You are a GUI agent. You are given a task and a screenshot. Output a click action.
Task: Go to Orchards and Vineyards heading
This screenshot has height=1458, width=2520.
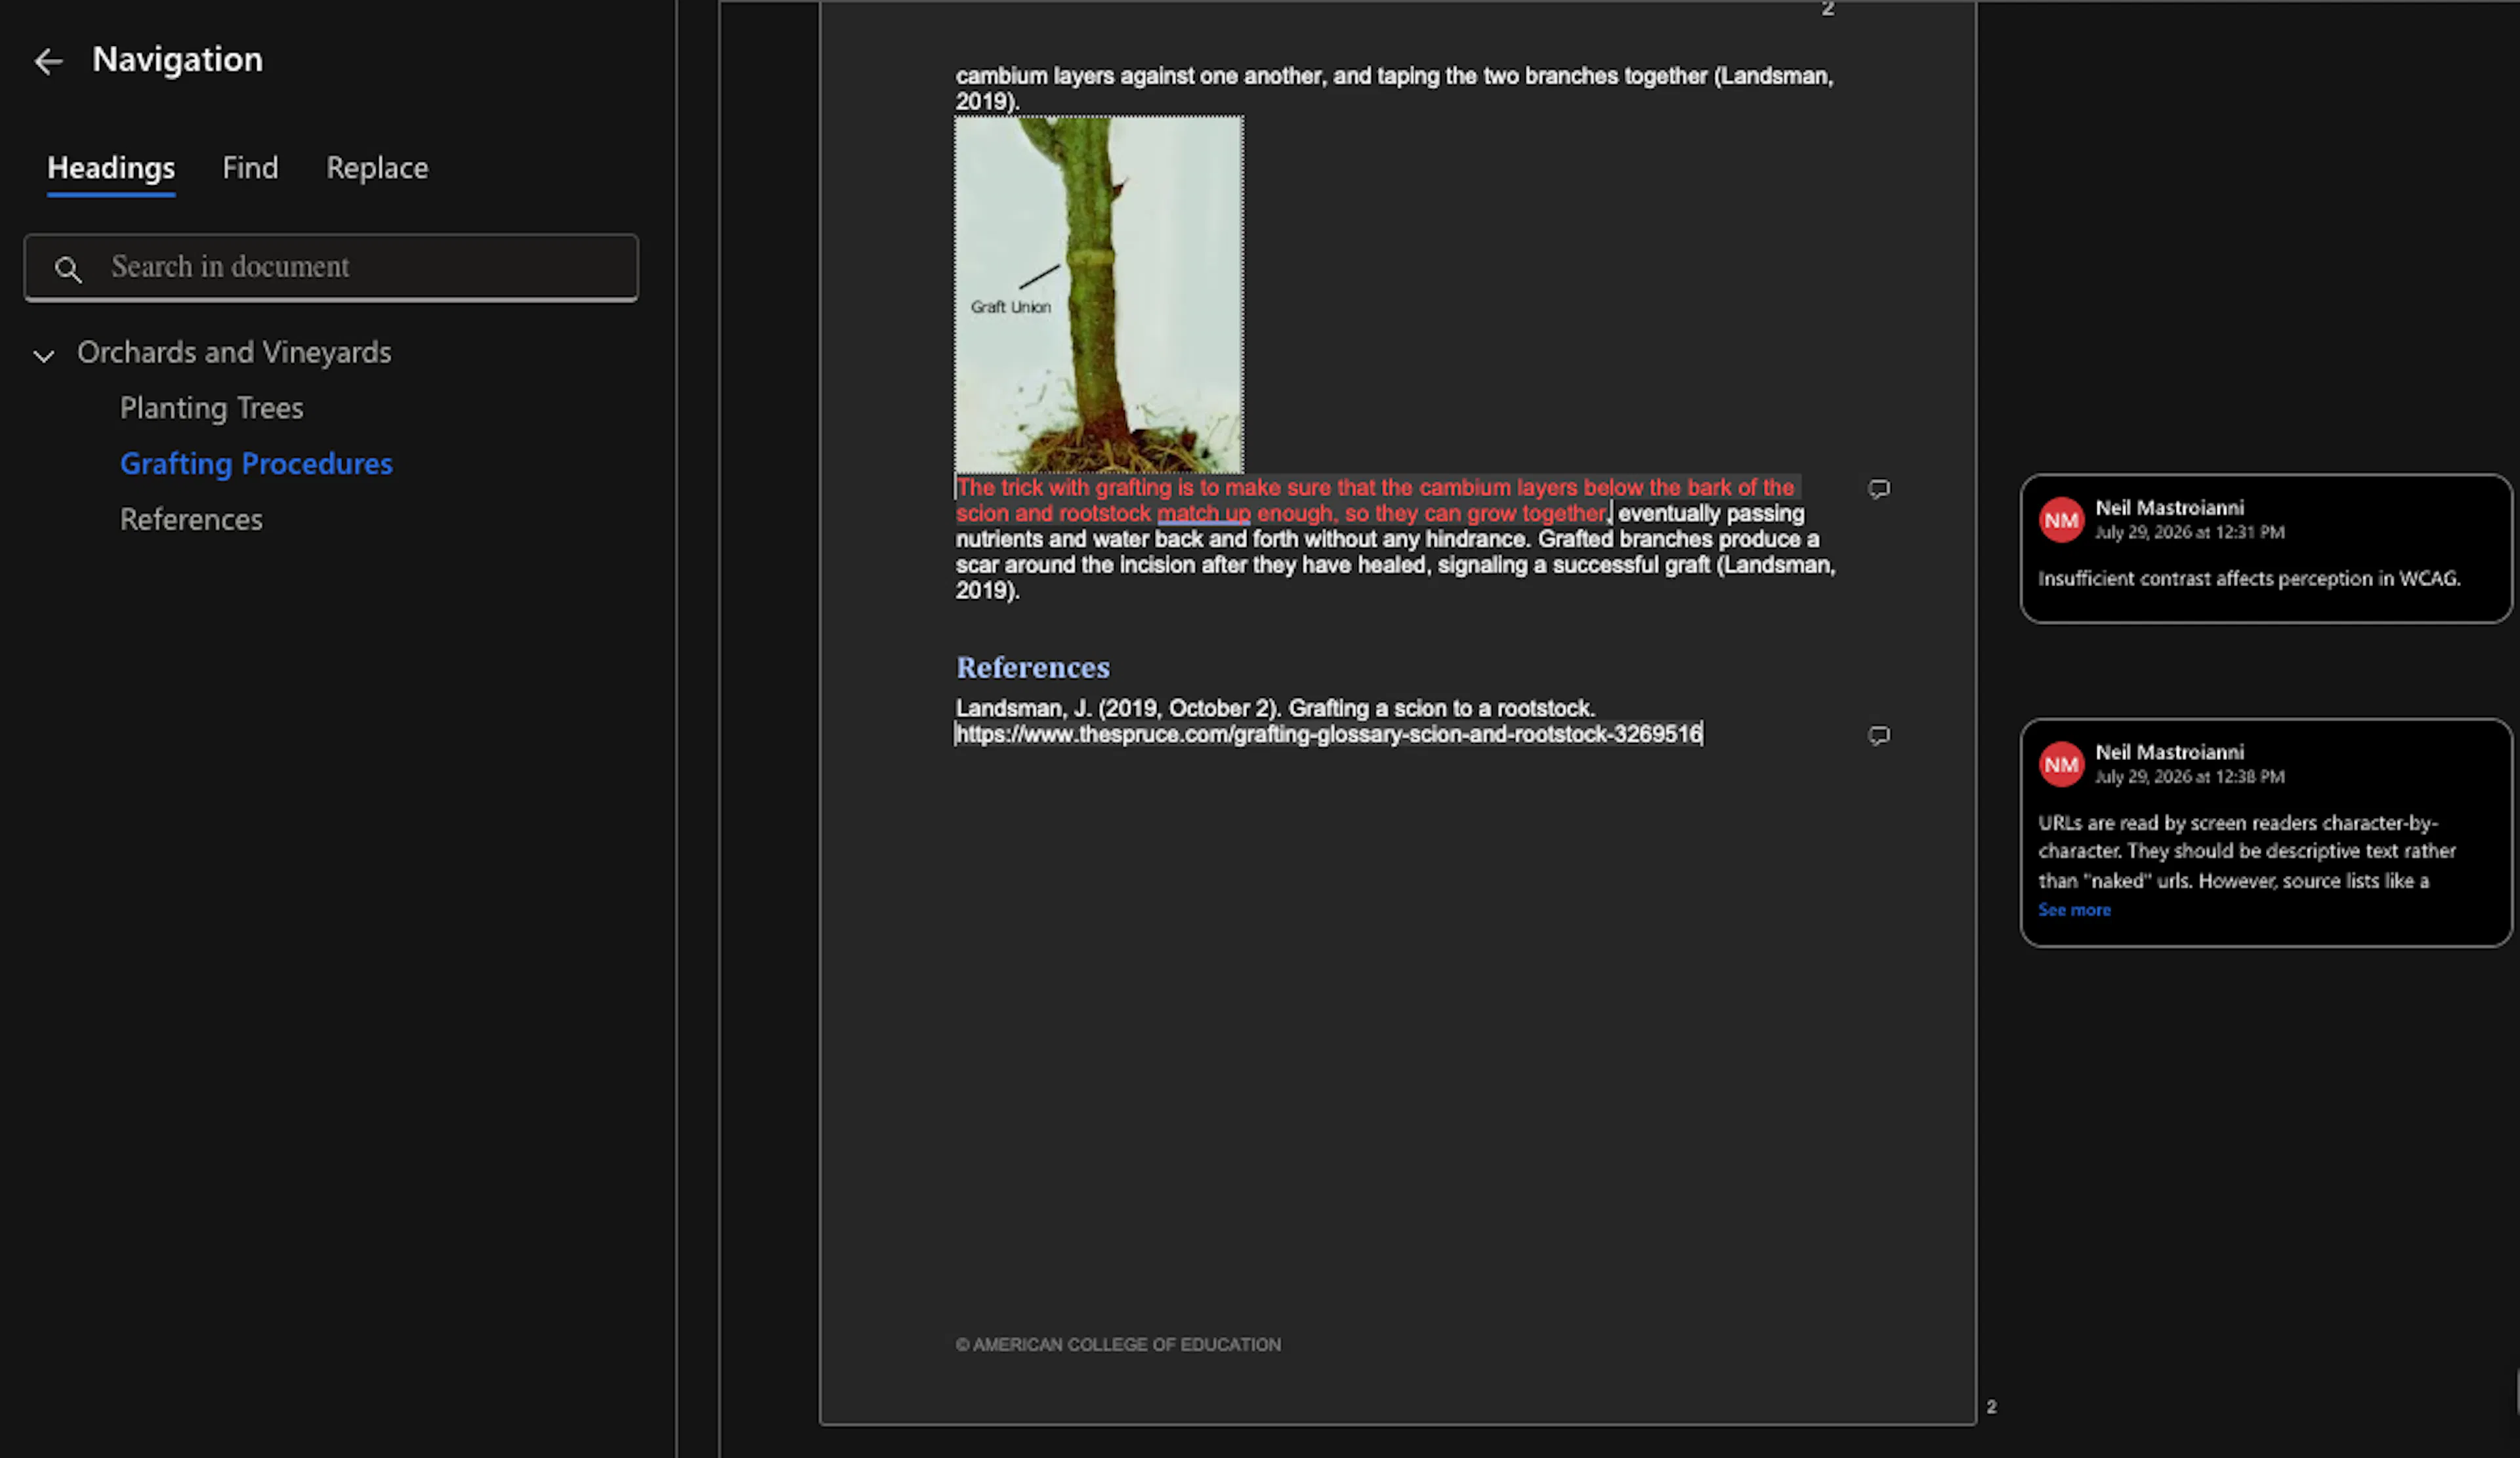point(234,353)
